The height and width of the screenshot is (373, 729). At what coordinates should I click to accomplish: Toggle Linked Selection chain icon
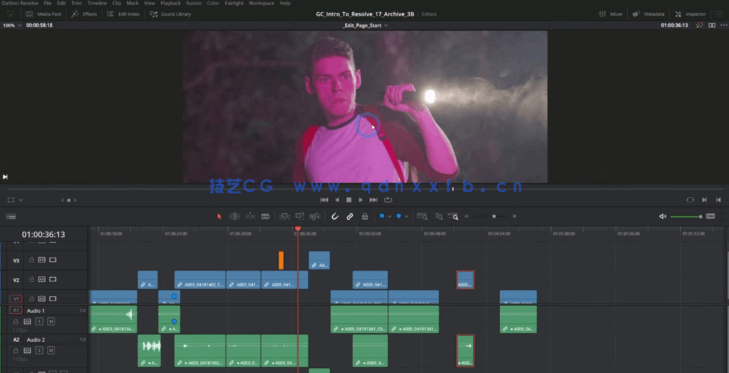(x=350, y=216)
